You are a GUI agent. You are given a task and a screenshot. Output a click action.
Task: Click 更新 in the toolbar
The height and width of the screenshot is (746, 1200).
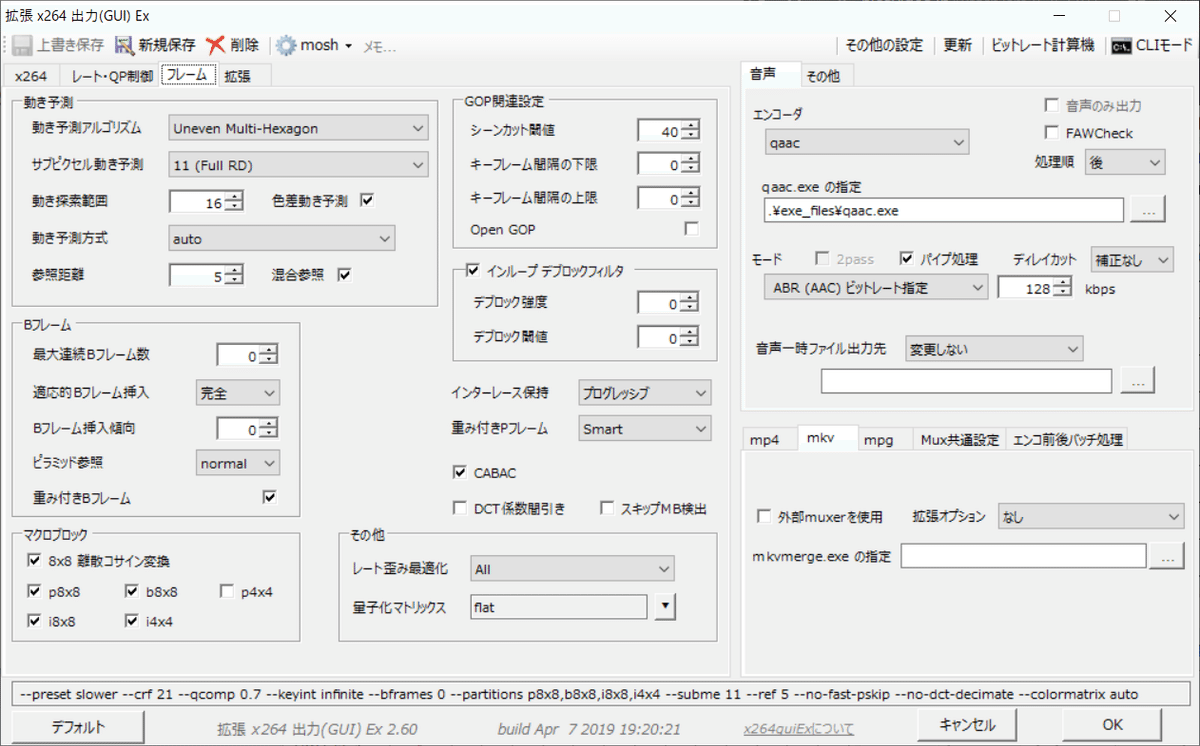[957, 45]
